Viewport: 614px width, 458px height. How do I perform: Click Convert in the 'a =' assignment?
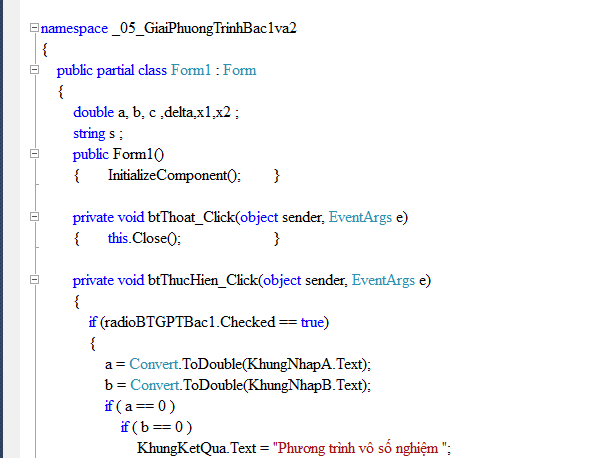154,364
